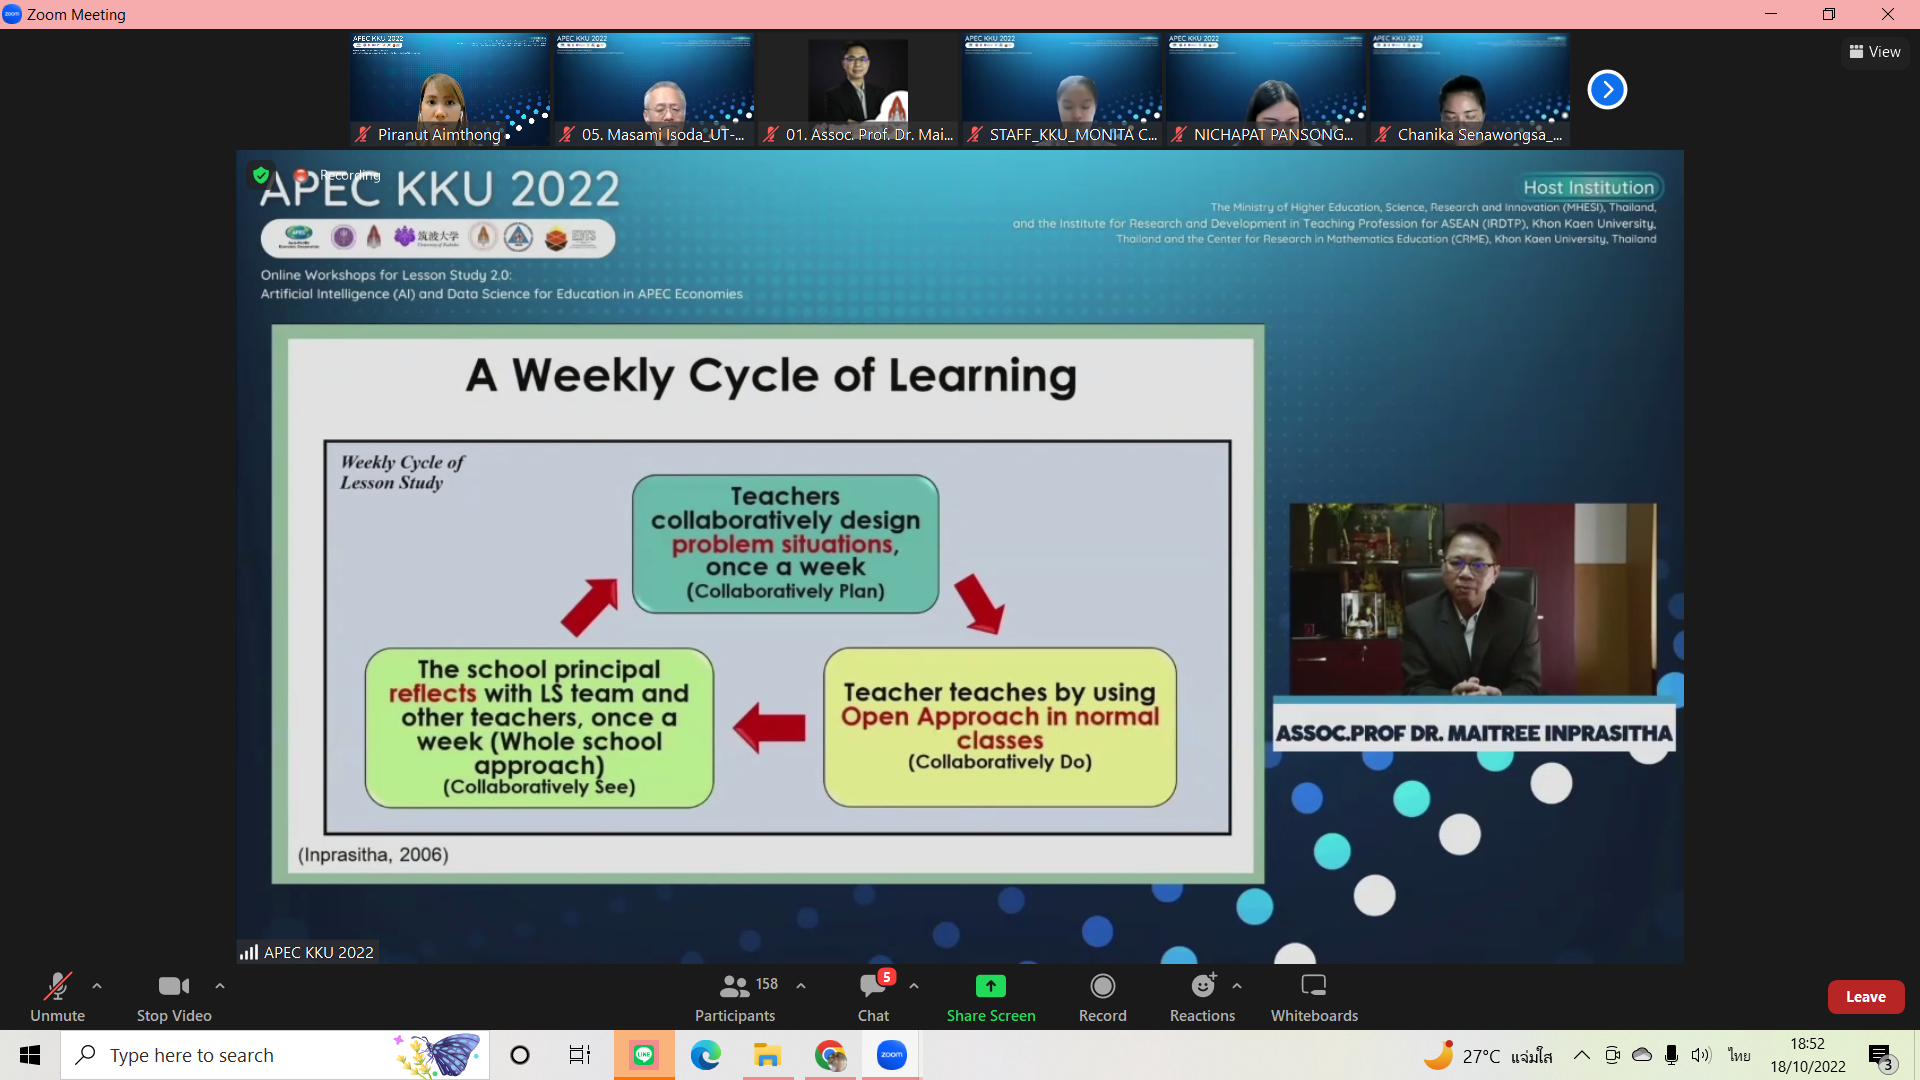
Task: Open the Participants panel icon
Action: 735,987
